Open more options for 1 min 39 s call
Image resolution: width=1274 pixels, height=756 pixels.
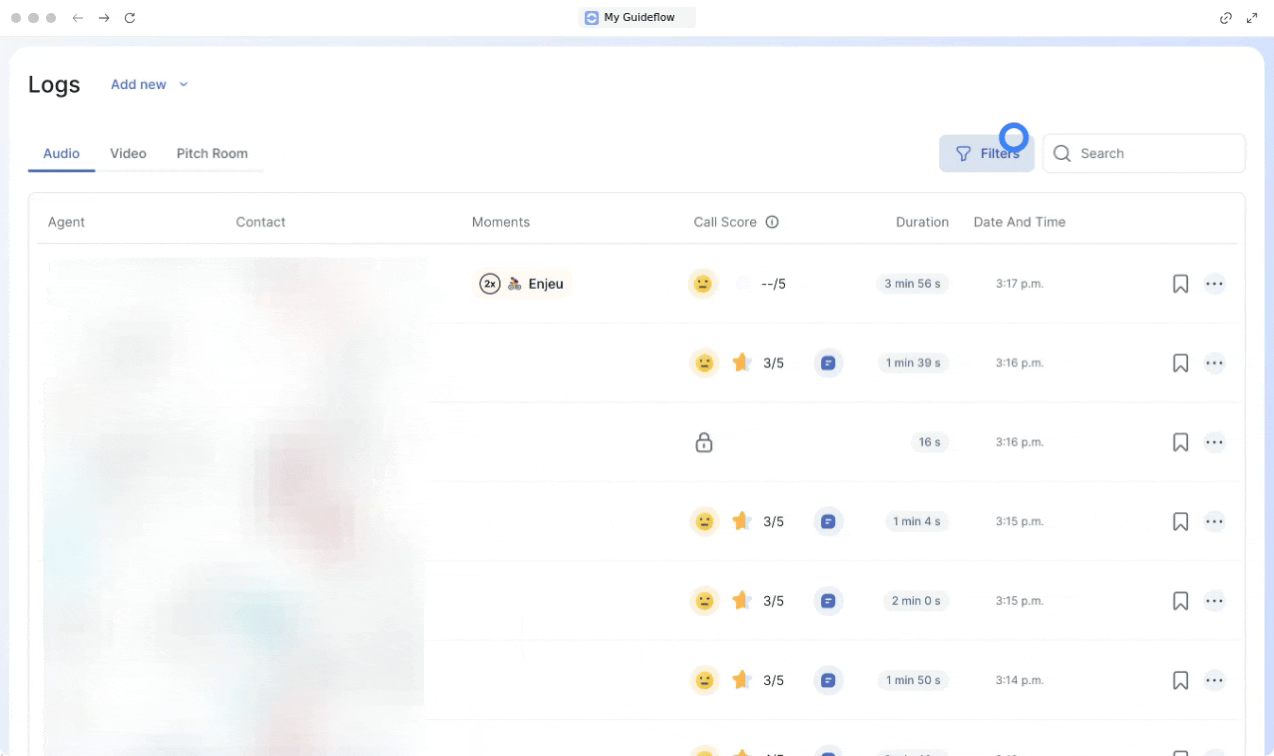pyautogui.click(x=1214, y=363)
